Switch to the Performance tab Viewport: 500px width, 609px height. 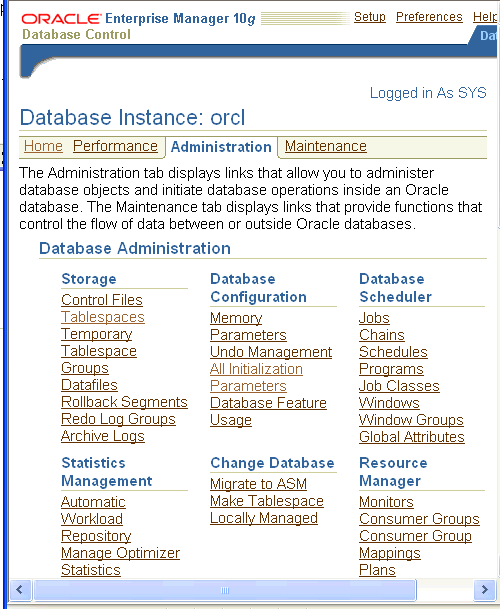click(x=115, y=146)
